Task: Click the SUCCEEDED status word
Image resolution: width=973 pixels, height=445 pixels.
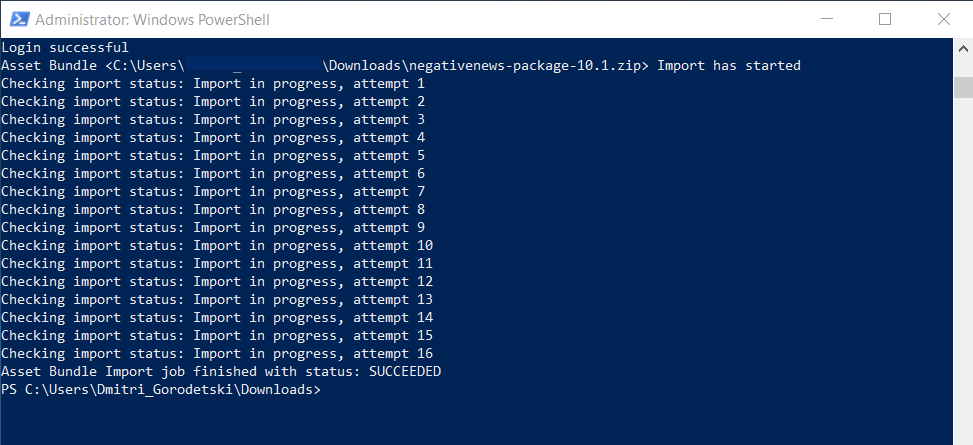Action: 405,372
